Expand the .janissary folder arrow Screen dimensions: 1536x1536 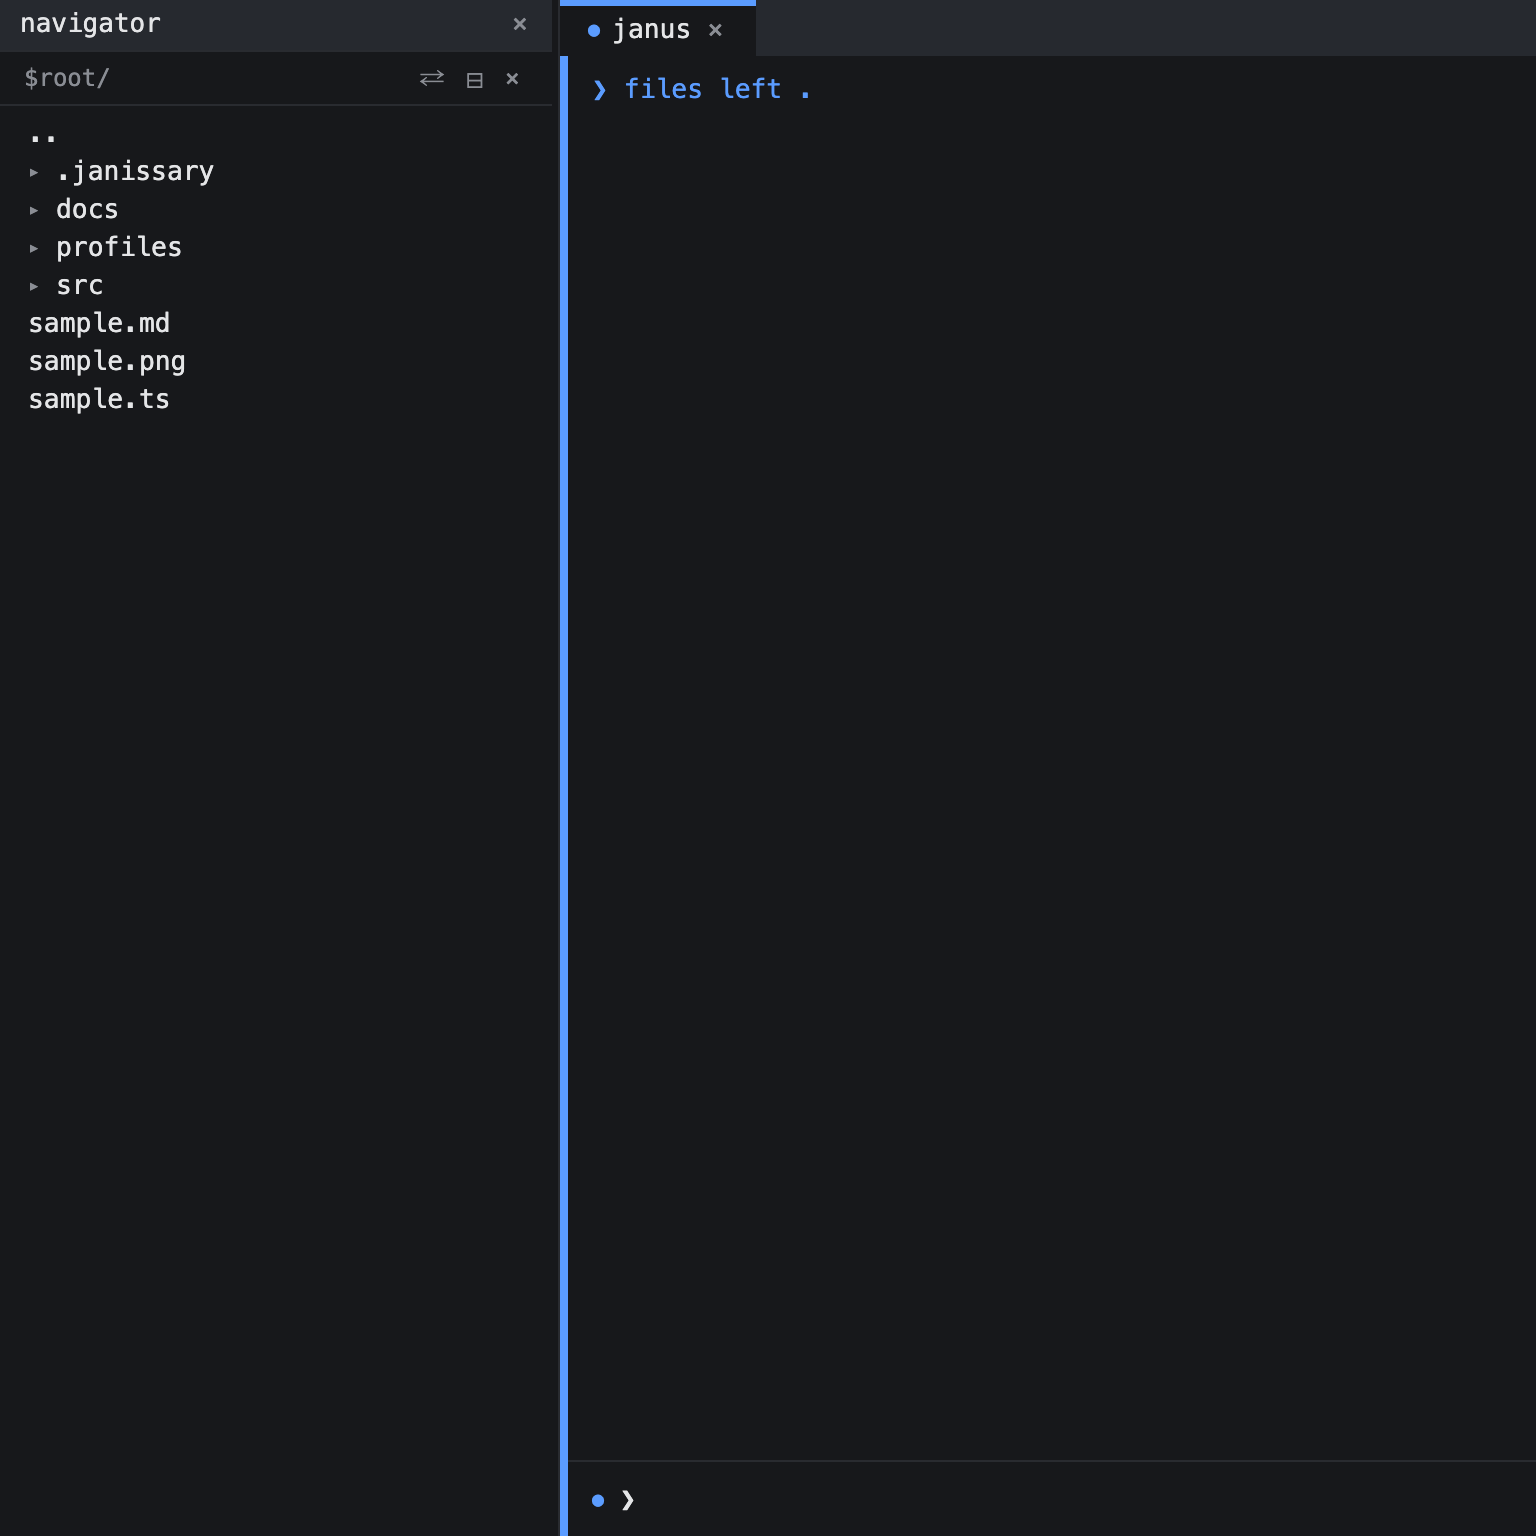pyautogui.click(x=34, y=172)
